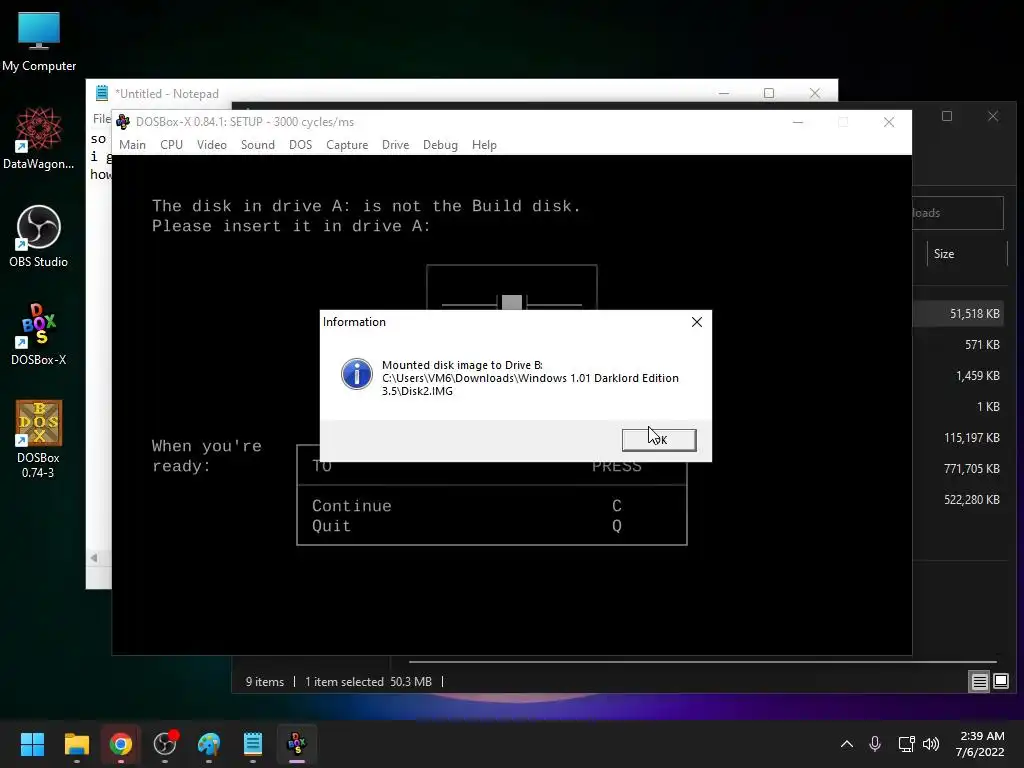1024x768 pixels.
Task: Select the DOSBox 0.74-3 desktop shortcut
Action: [x=39, y=439]
